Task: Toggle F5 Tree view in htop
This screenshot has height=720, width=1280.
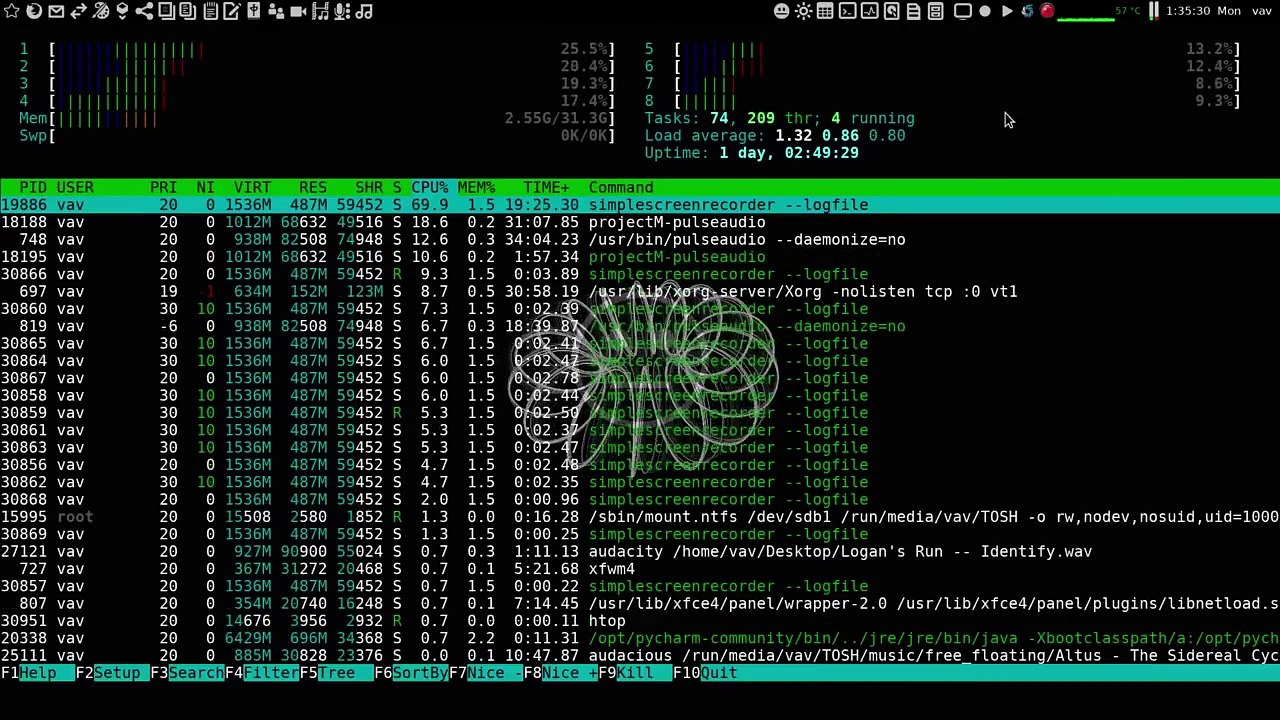Action: (x=337, y=673)
